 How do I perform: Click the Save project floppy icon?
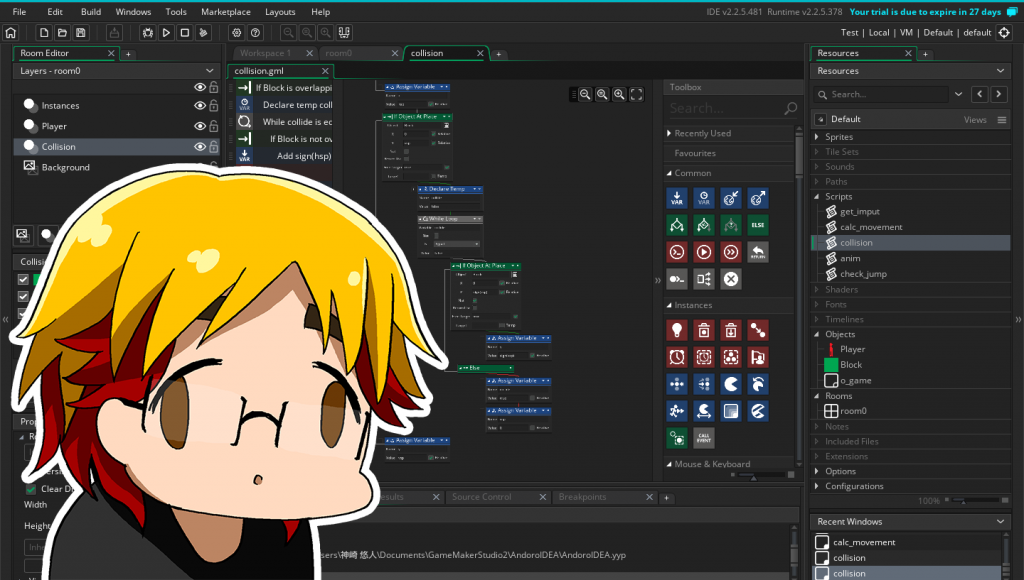tap(81, 33)
